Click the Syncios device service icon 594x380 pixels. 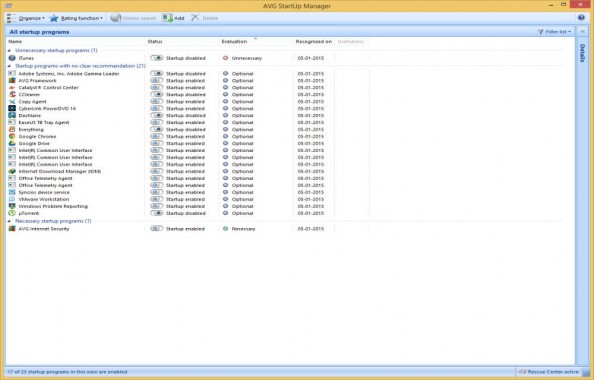click(x=12, y=192)
